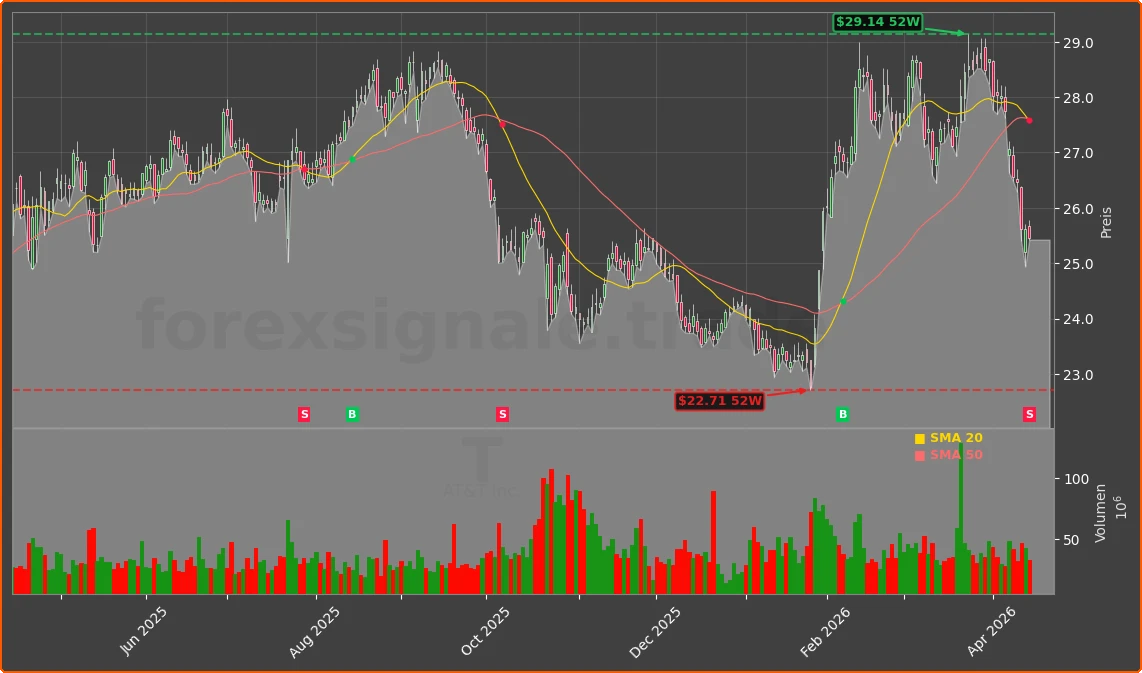The height and width of the screenshot is (673, 1142).
Task: Click the B buy marker before Feb 2026
Action: (841, 414)
